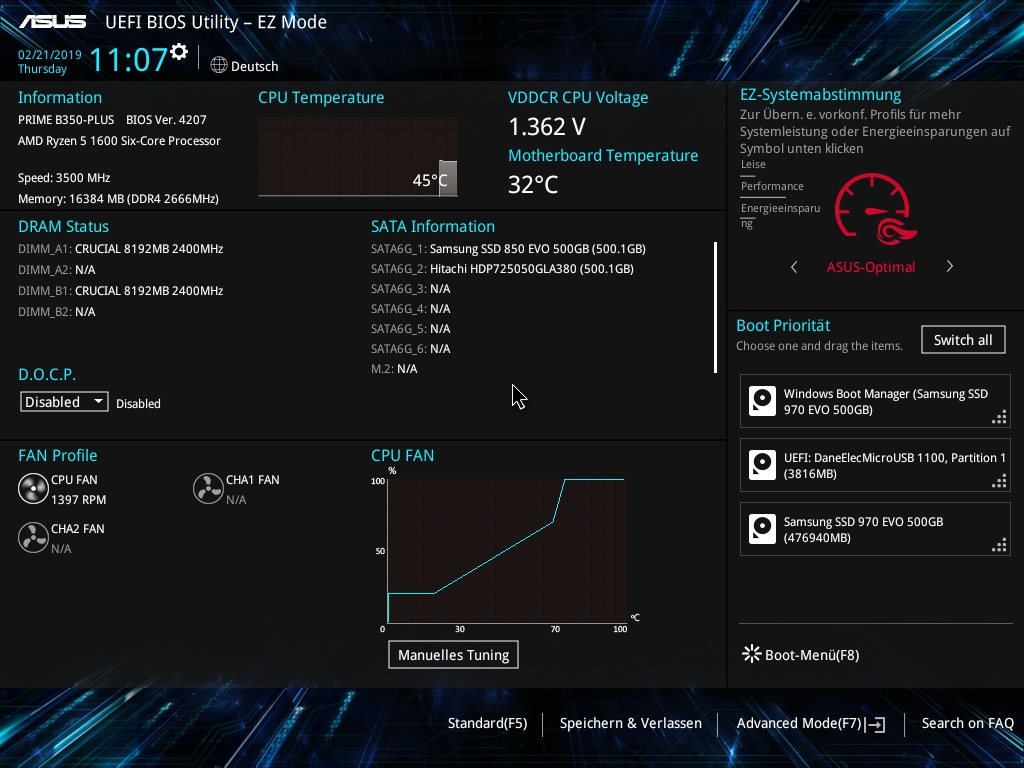The height and width of the screenshot is (768, 1024).
Task: Click the CHA2 FAN icon
Action: pos(33,538)
